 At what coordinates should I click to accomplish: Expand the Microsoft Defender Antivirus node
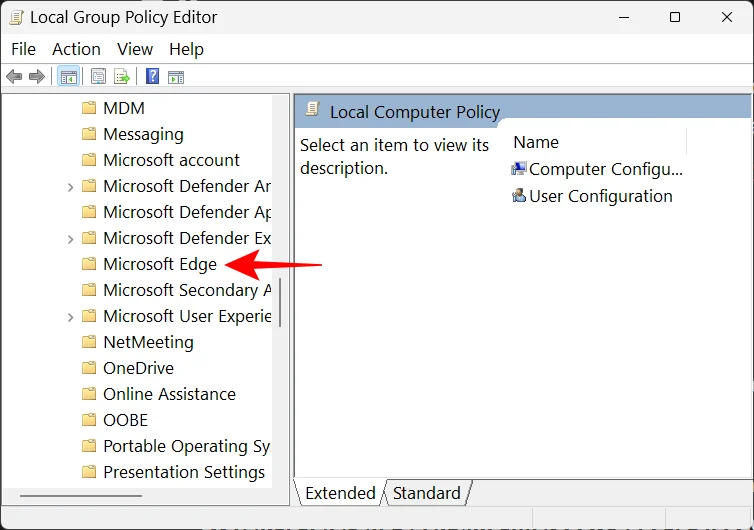pos(70,187)
